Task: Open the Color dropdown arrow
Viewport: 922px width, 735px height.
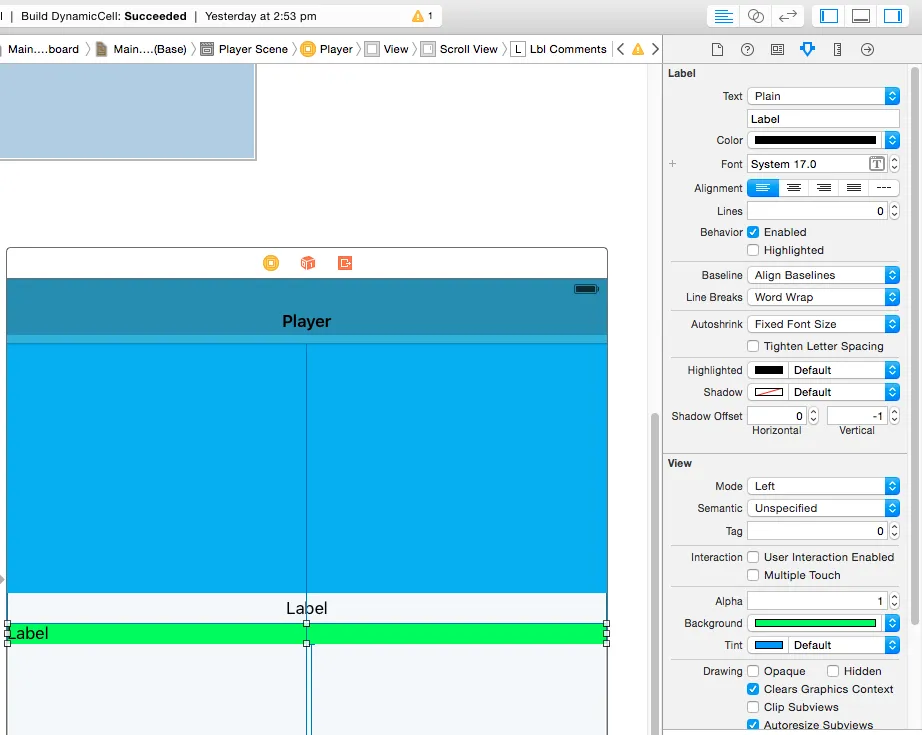Action: coord(892,140)
